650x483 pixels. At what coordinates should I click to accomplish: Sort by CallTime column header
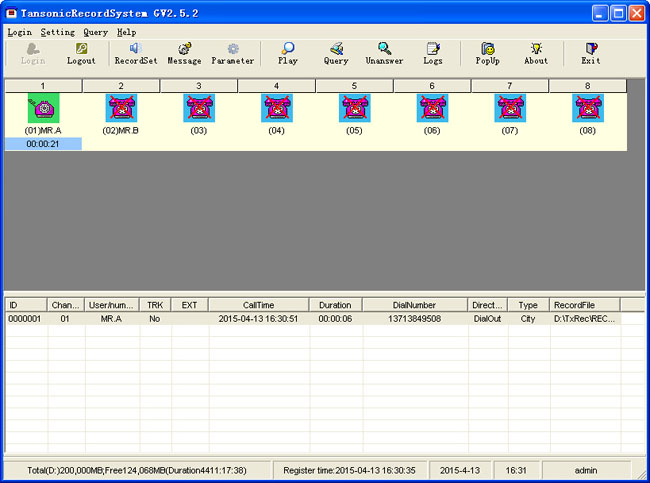[259, 304]
